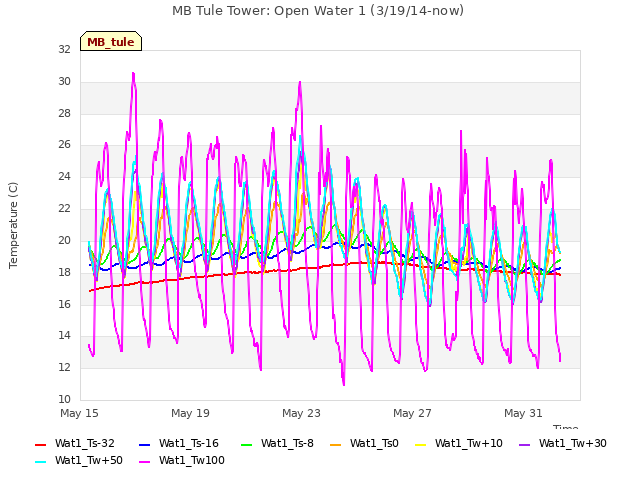The height and width of the screenshot is (480, 640).
Task: Click the 14 y-axis tick label
Action: pyautogui.click(x=64, y=336)
